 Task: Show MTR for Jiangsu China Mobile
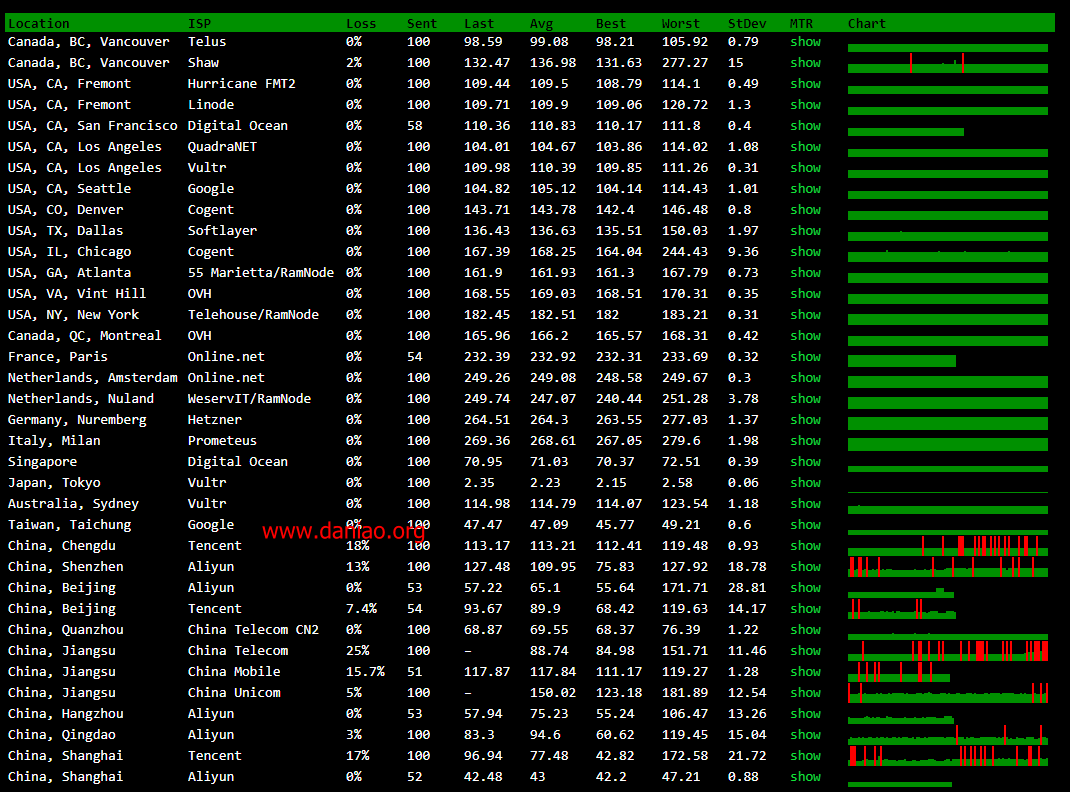805,672
